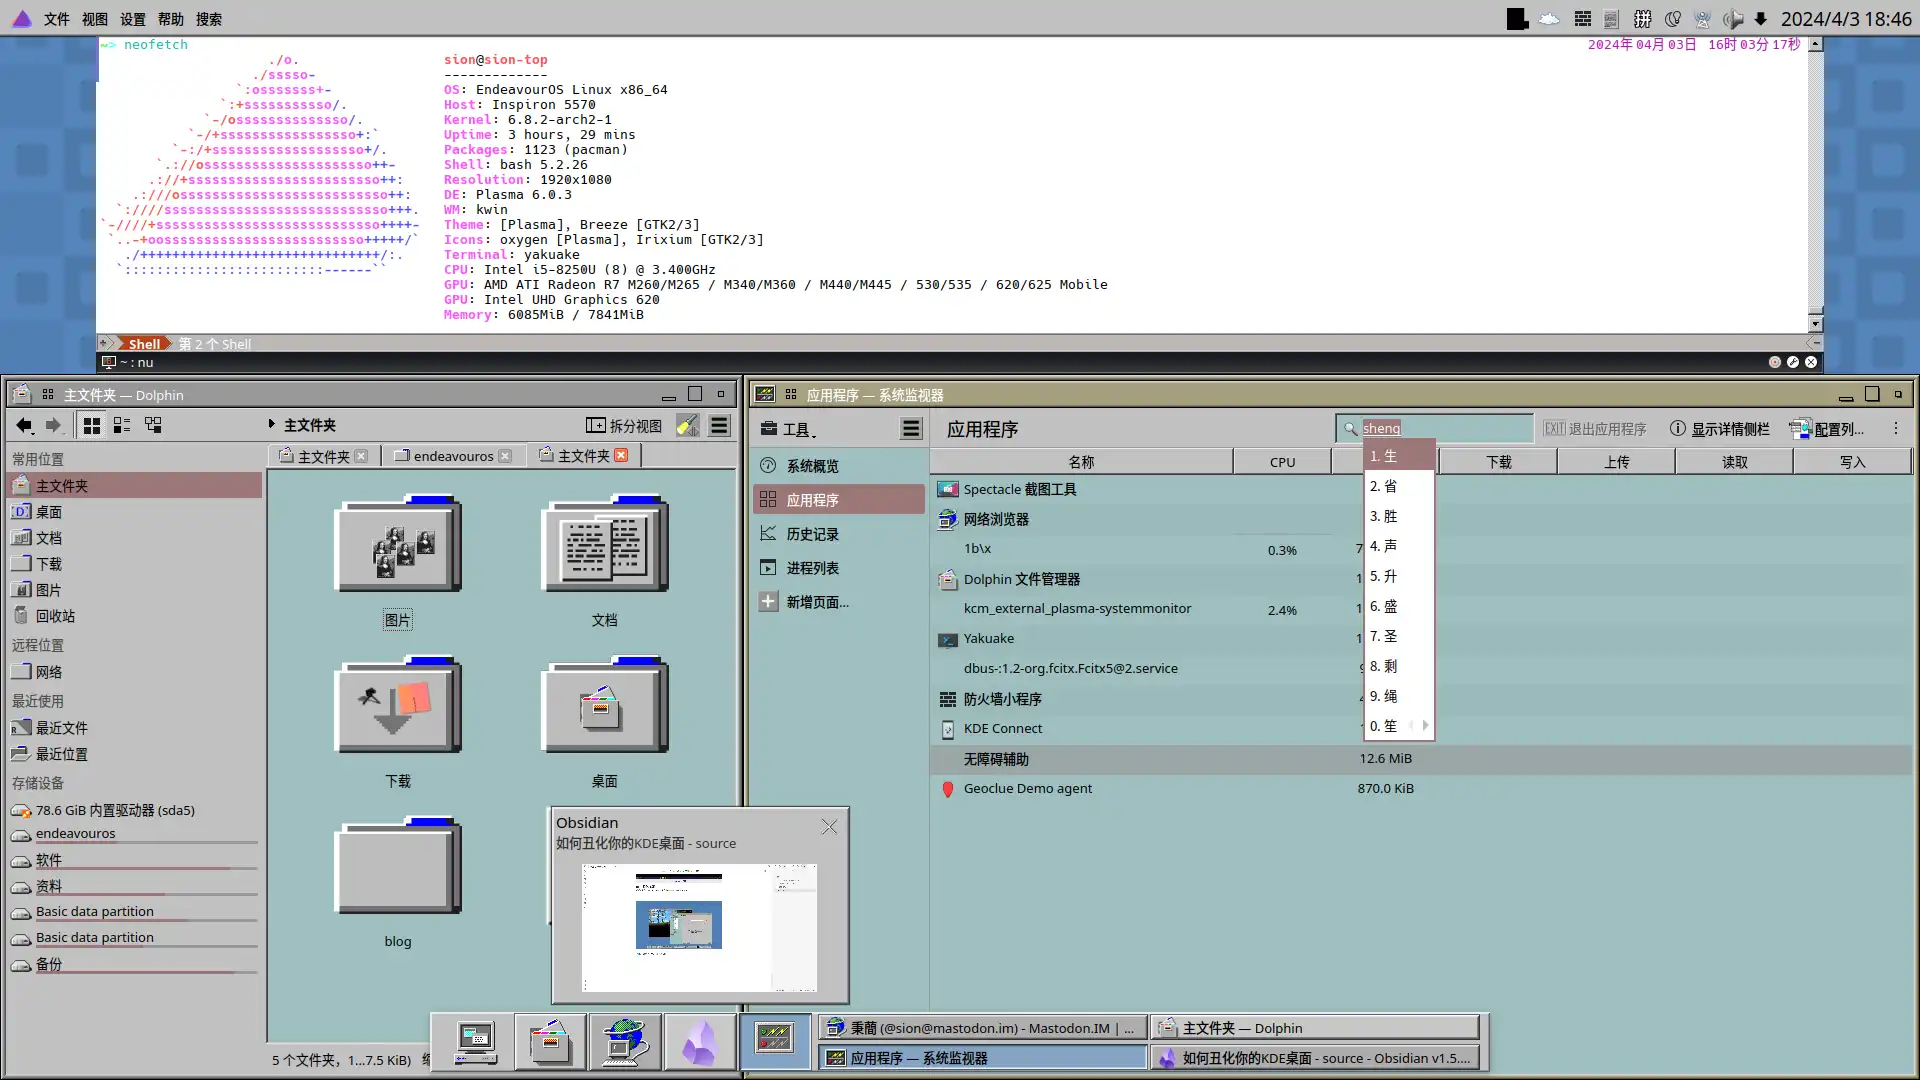This screenshot has width=1920, height=1080.
Task: Switch Dolphin to icons view mode
Action: [92, 425]
